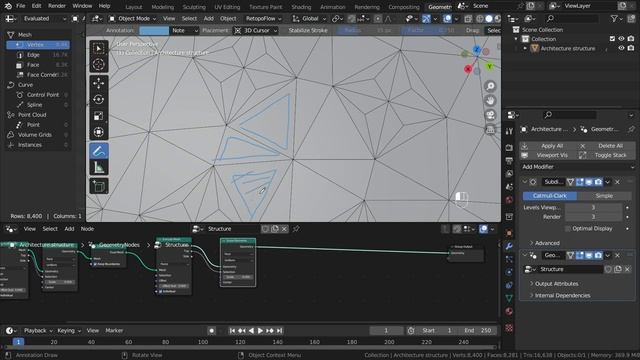Screen dimensions: 640x360
Task: Select the Vertex domain row
Action: 38,44
